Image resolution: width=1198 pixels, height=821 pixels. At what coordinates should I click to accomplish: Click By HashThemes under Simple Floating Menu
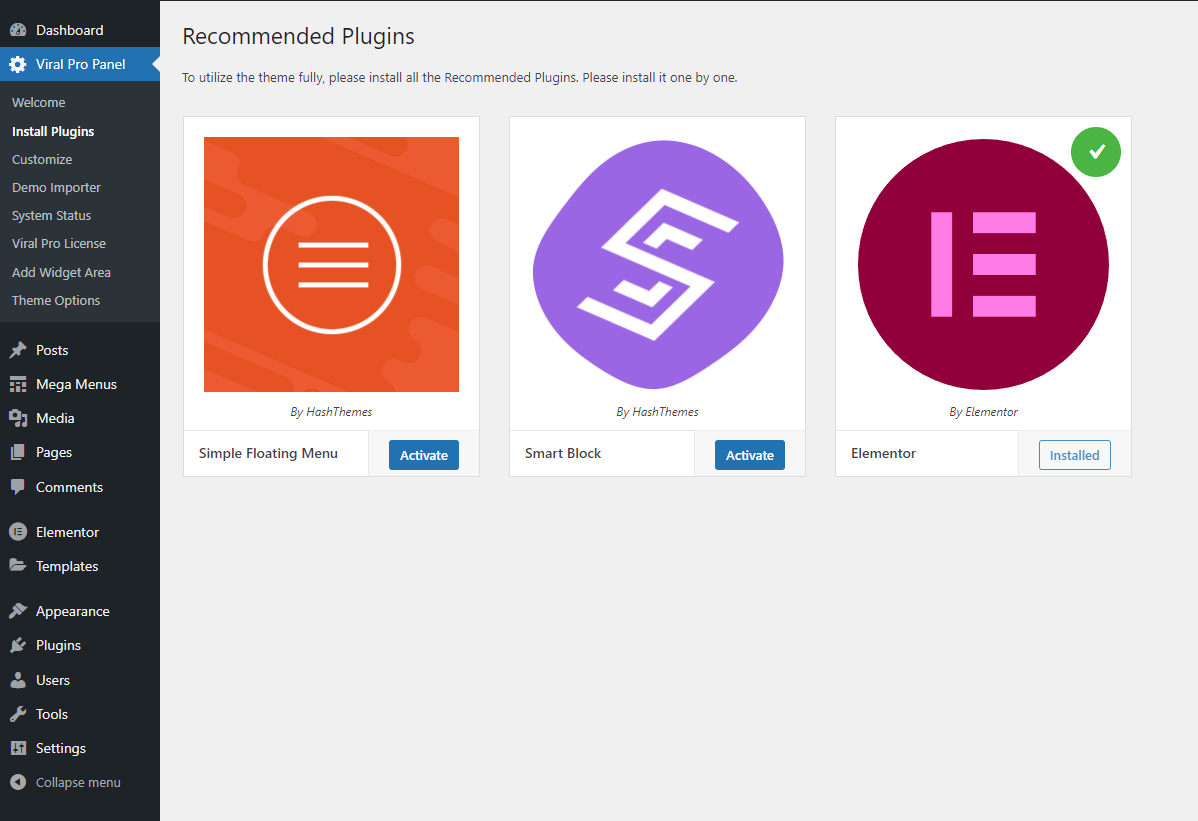[x=331, y=412]
